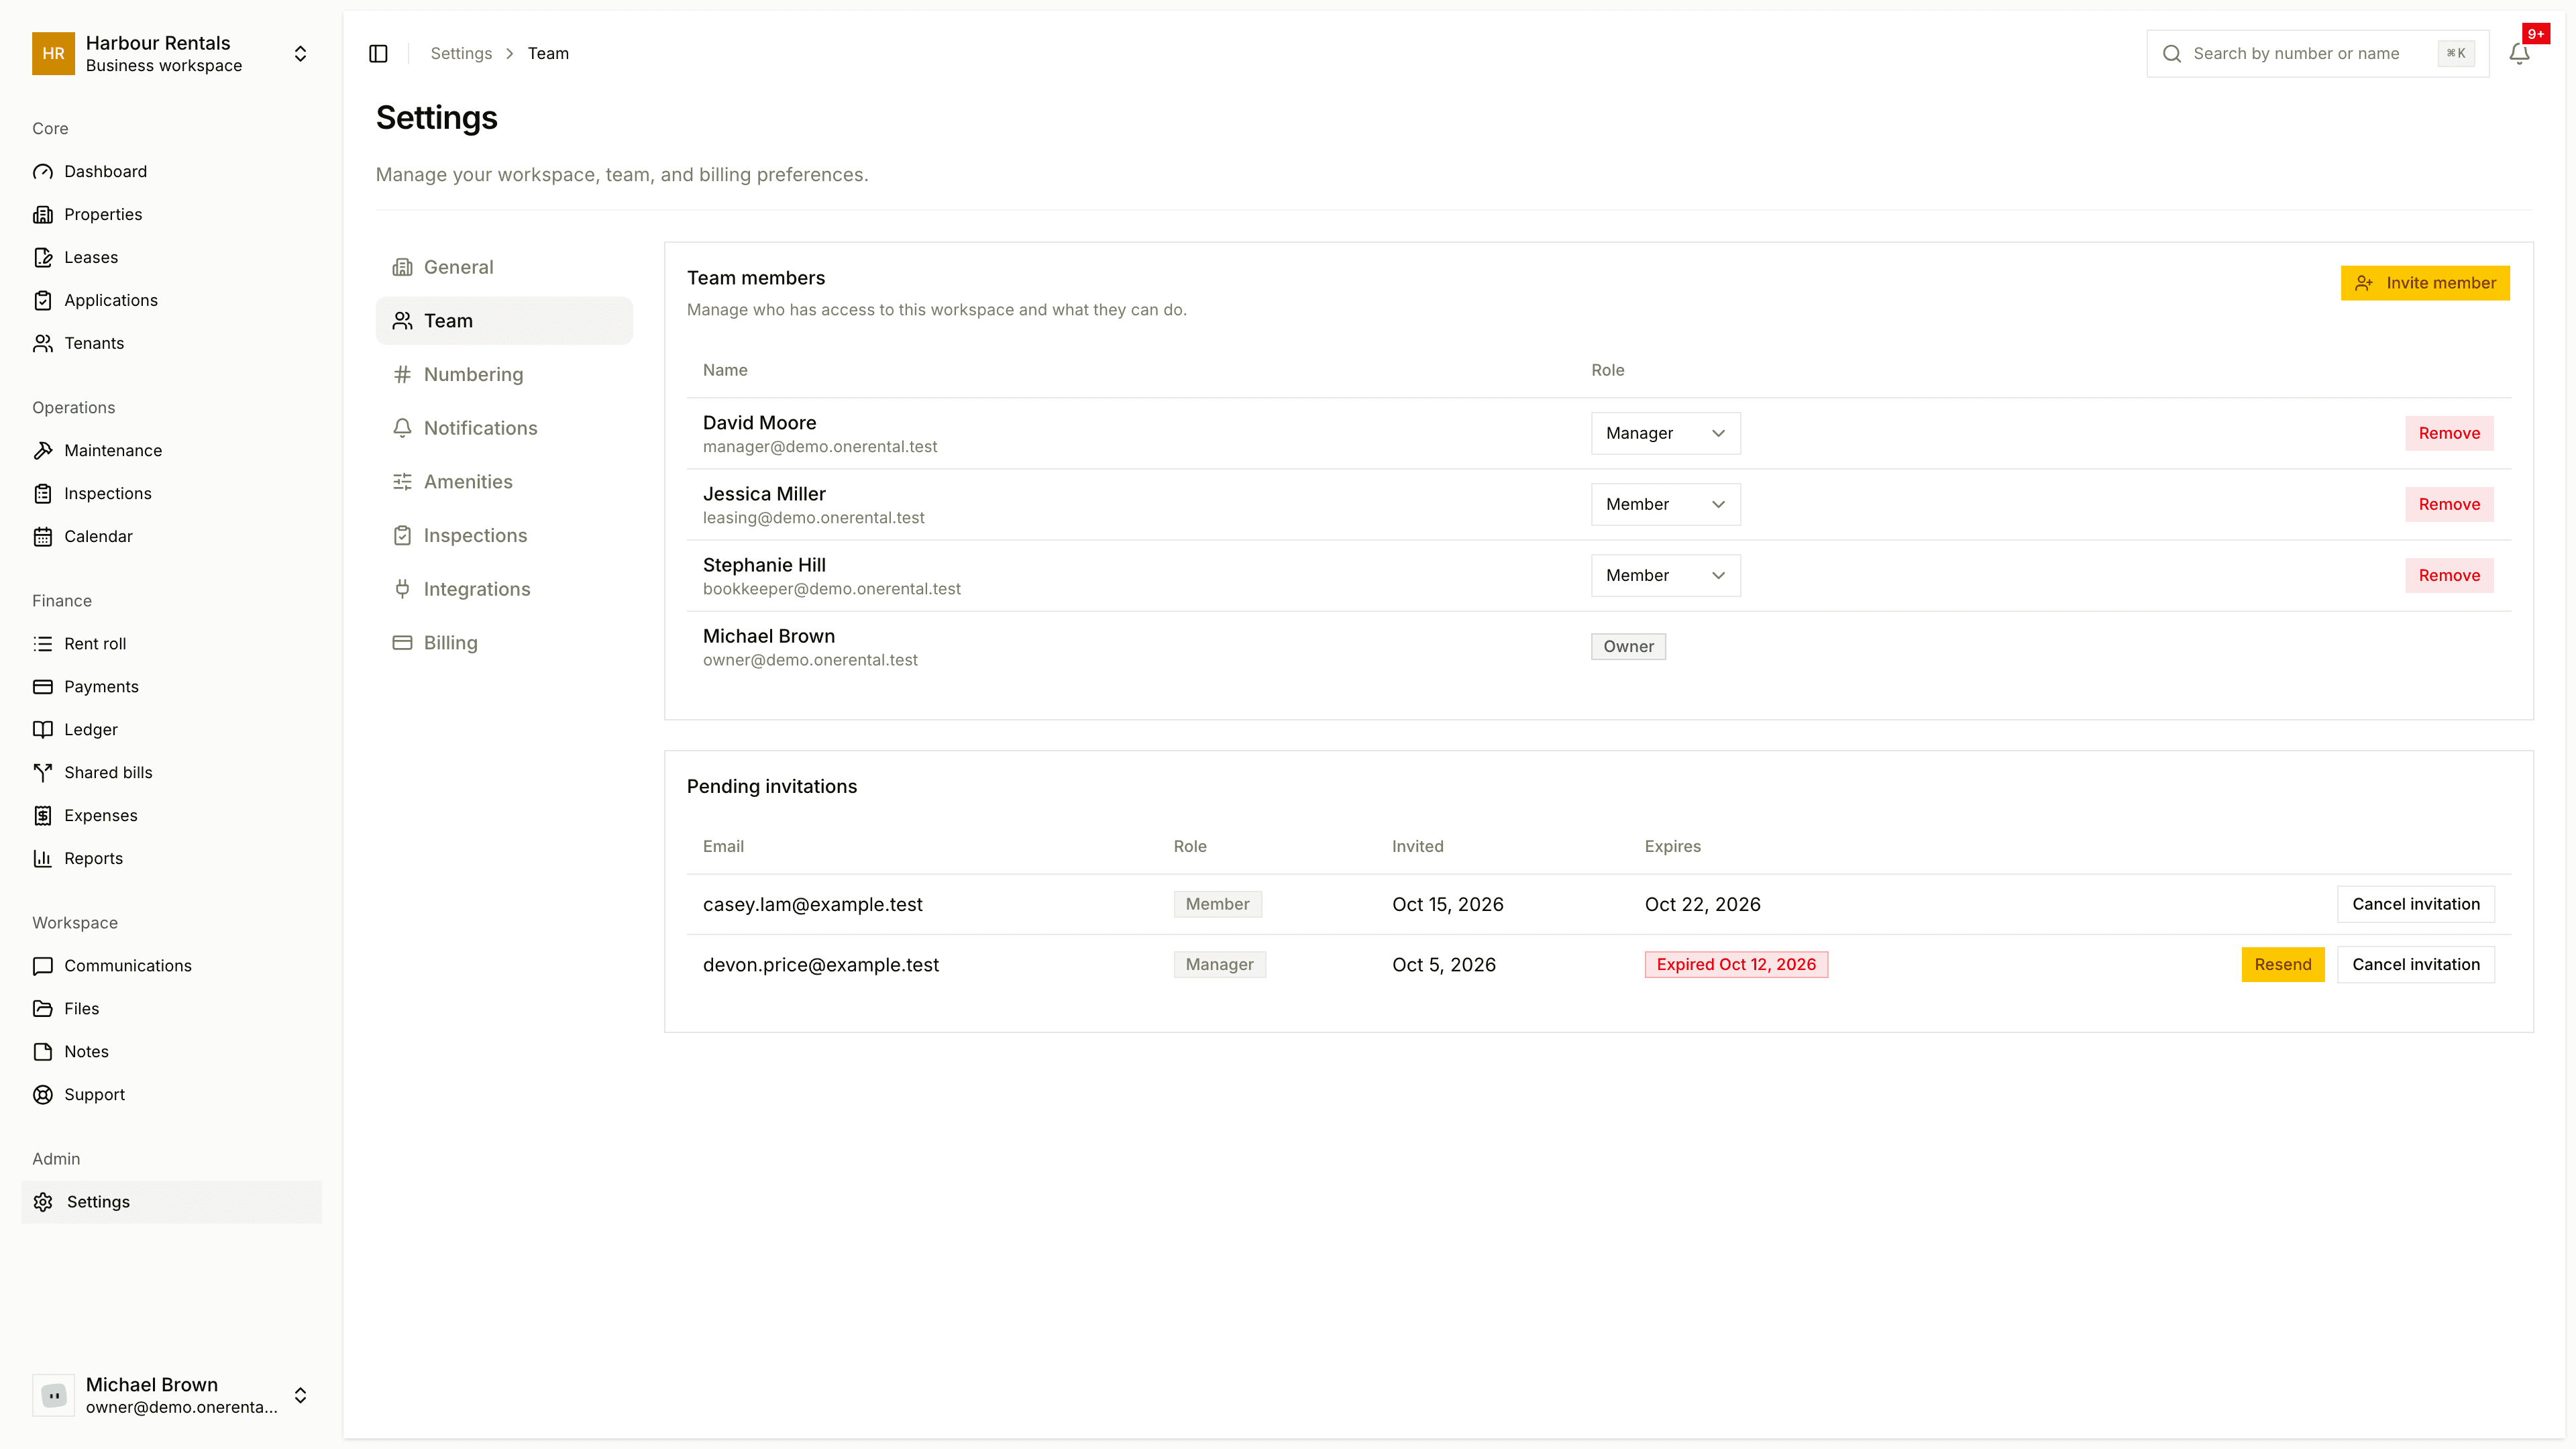Click the Settings breadcrumb link
The height and width of the screenshot is (1449, 2576).
tap(461, 53)
